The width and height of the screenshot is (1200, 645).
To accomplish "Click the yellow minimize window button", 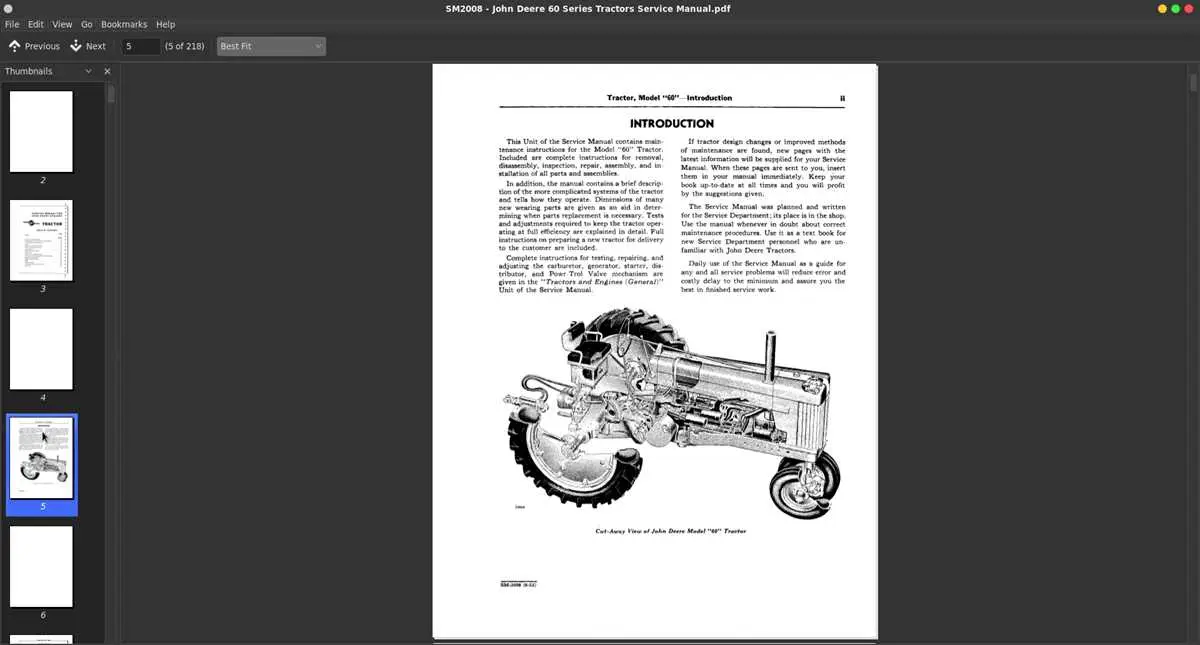I will [x=1162, y=8].
